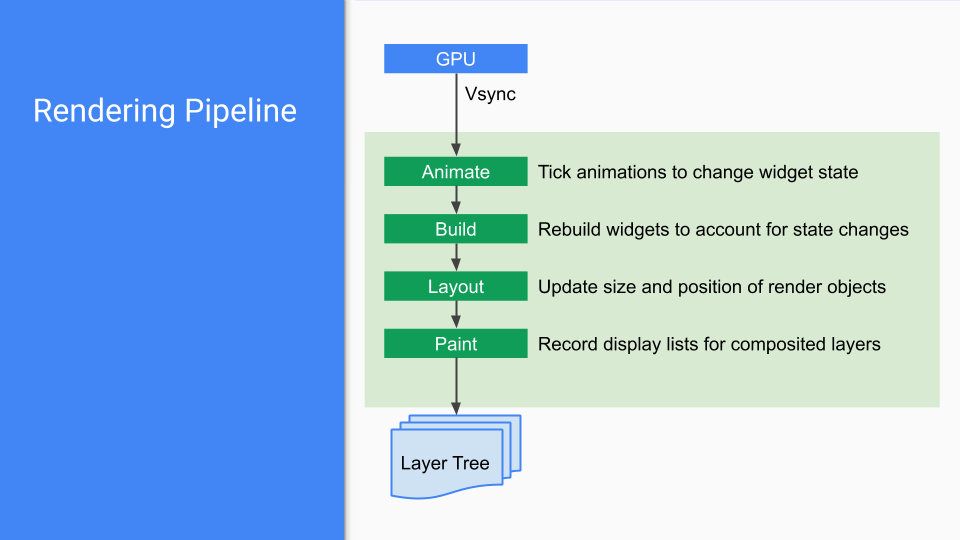Click the blue GPU box
Viewport: 960px width, 540px height.
coord(456,59)
